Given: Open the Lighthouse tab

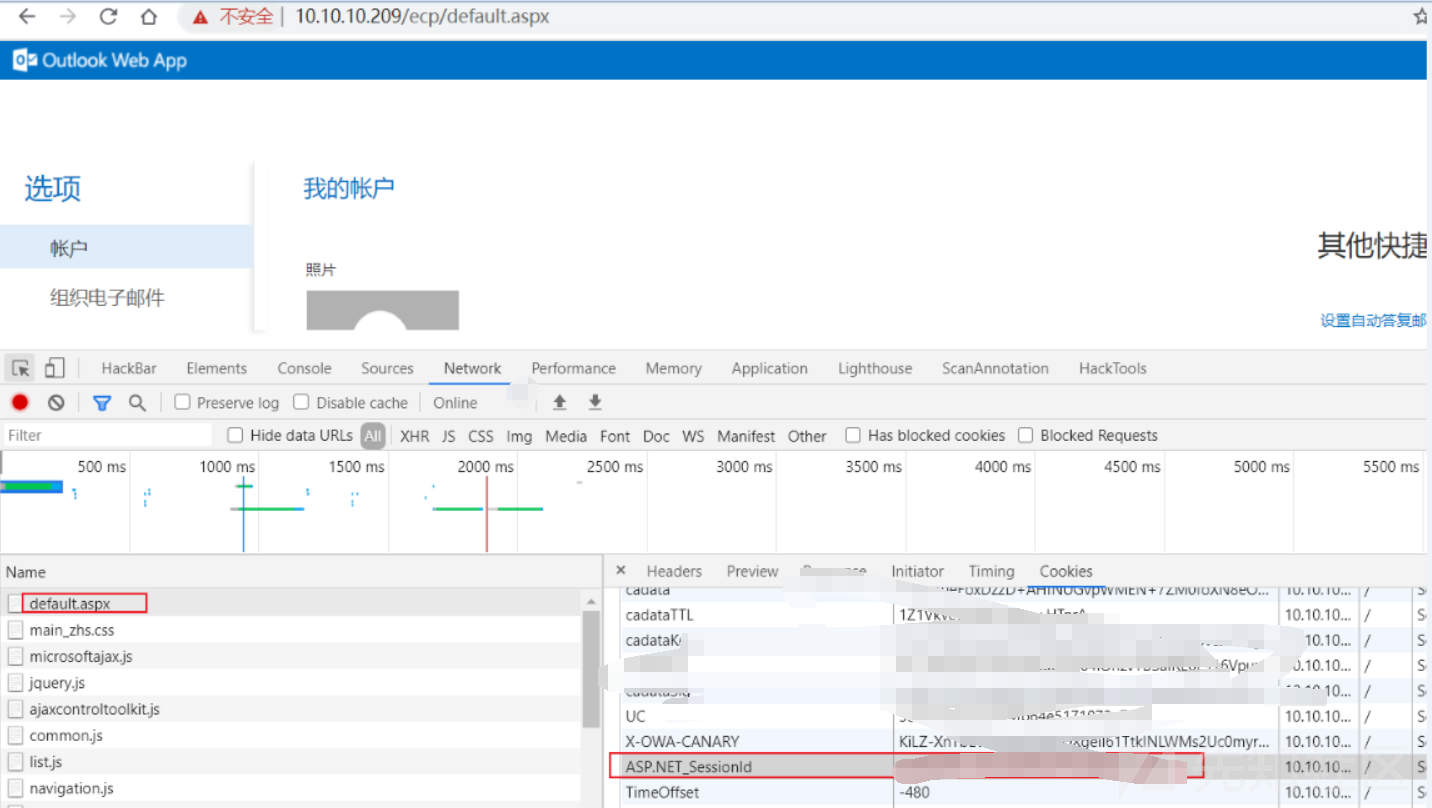Looking at the screenshot, I should pyautogui.click(x=875, y=368).
